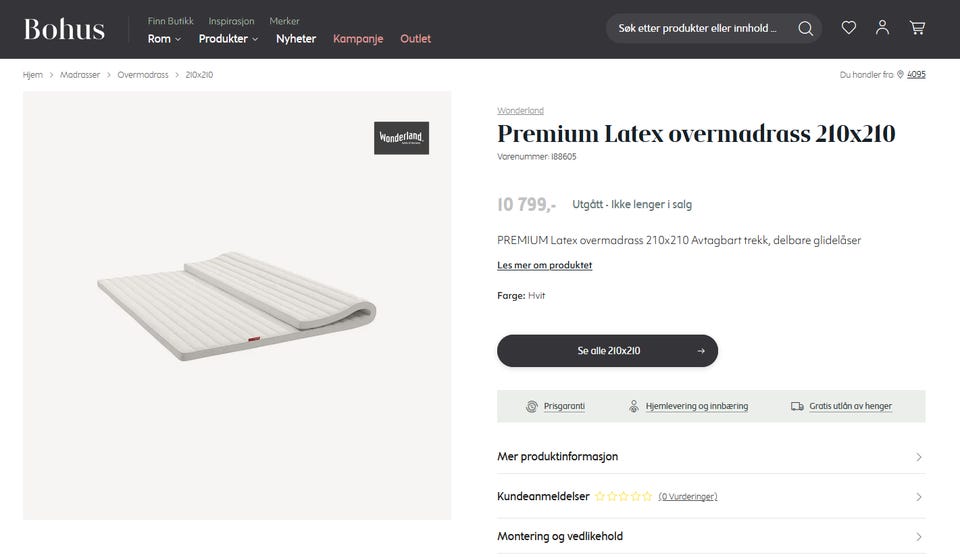Screen dimensions: 960x557
Task: Click the Wonderland brand badge on image
Action: point(402,138)
